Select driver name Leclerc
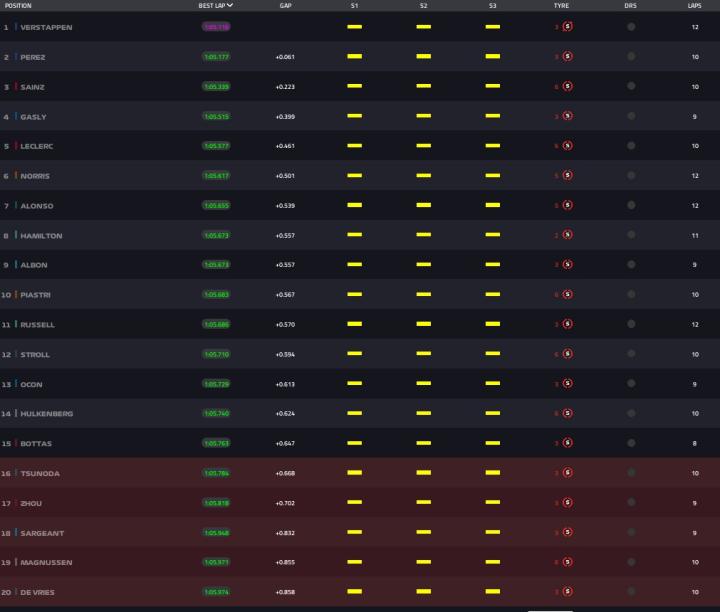Viewport: 720px width, 612px height. click(37, 146)
